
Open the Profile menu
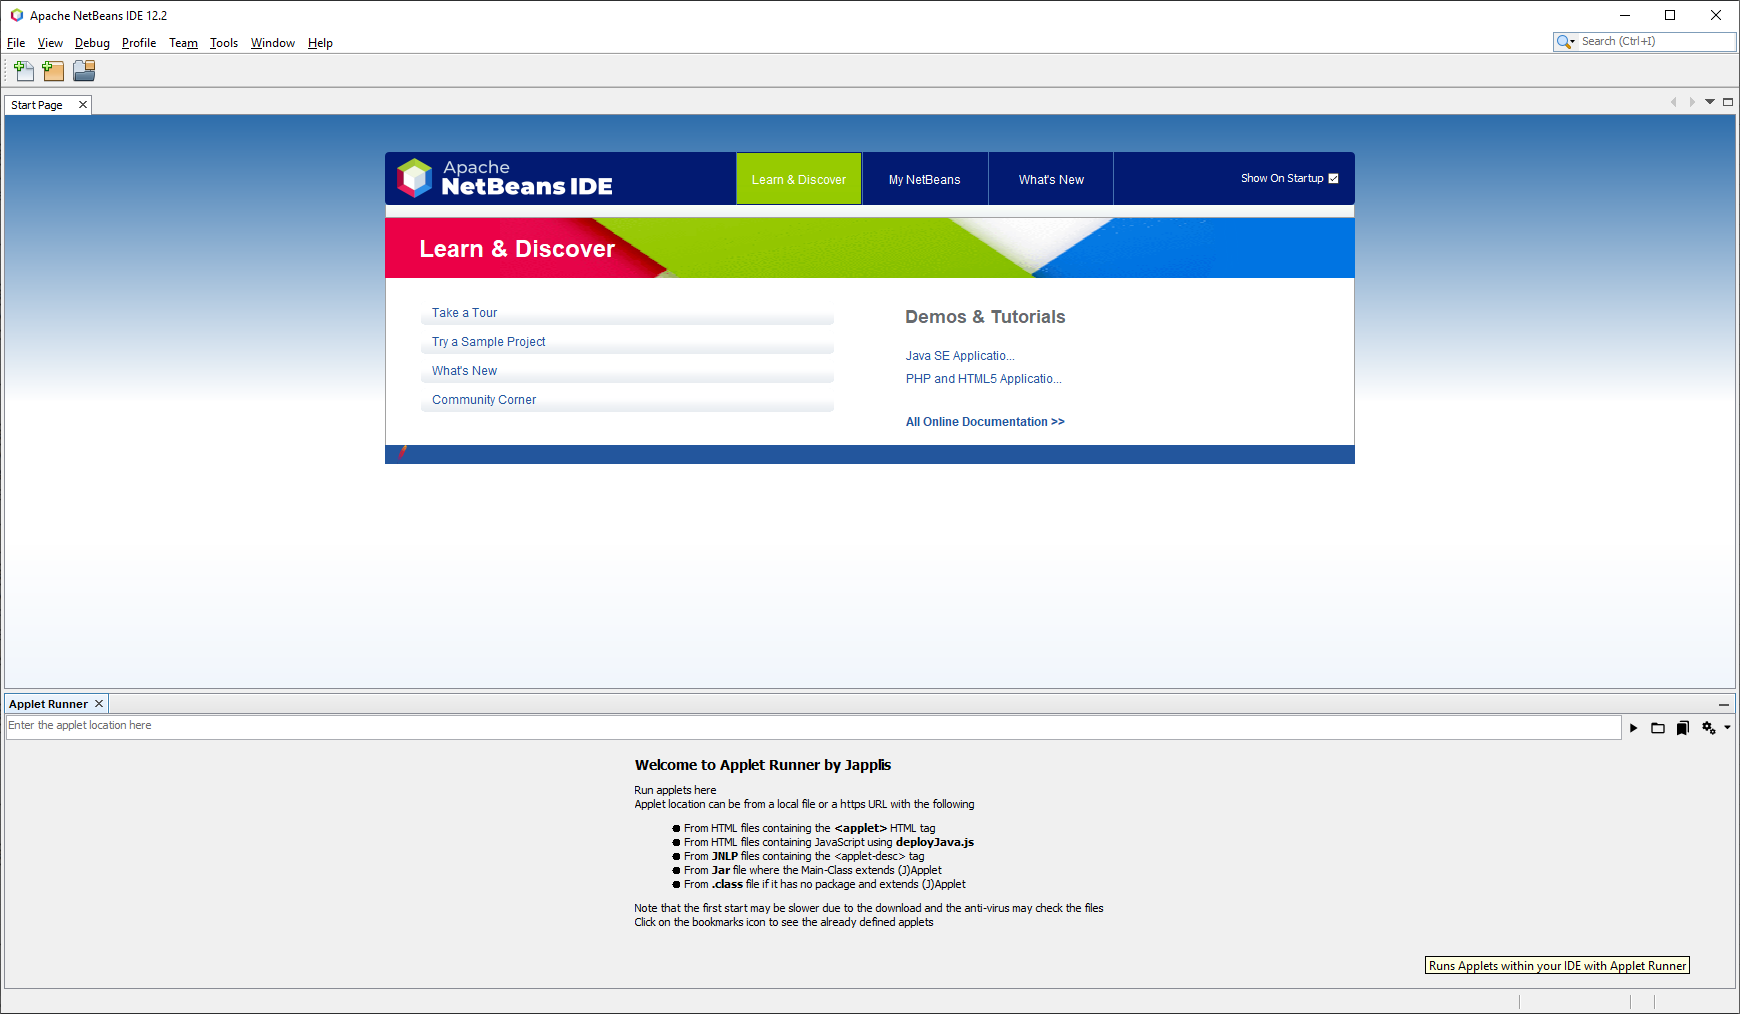(139, 43)
